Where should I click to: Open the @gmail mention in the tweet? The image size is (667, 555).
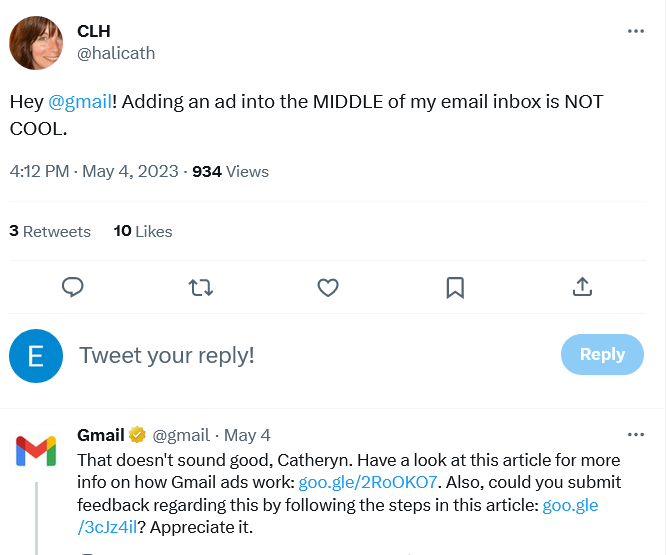[x=80, y=102]
